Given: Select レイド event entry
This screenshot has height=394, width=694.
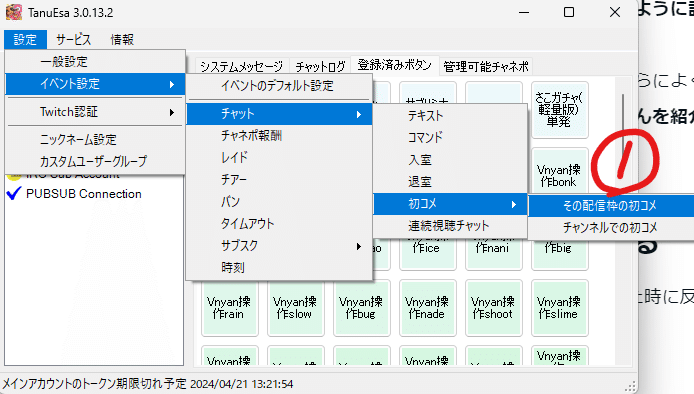Looking at the screenshot, I should pyautogui.click(x=279, y=157).
